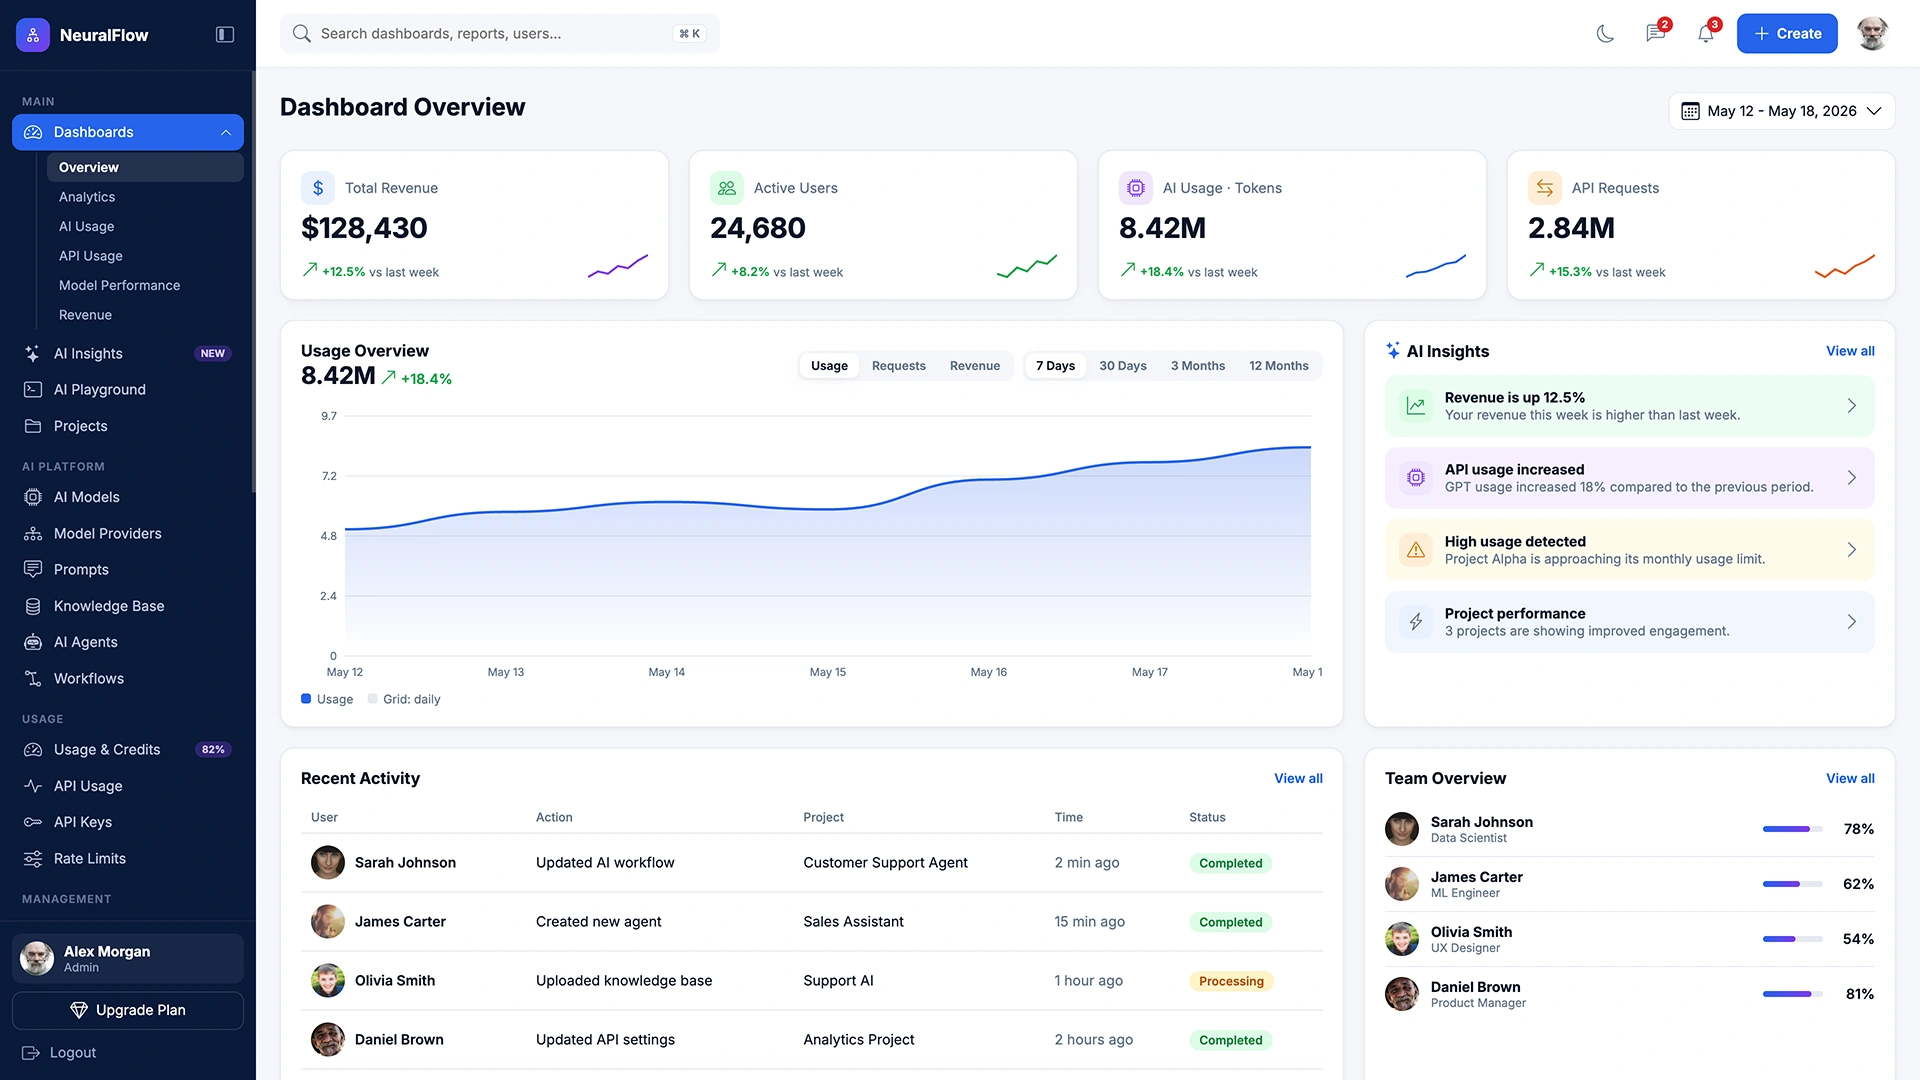Open messages icon with 2 badge
The height and width of the screenshot is (1080, 1920).
[1656, 33]
